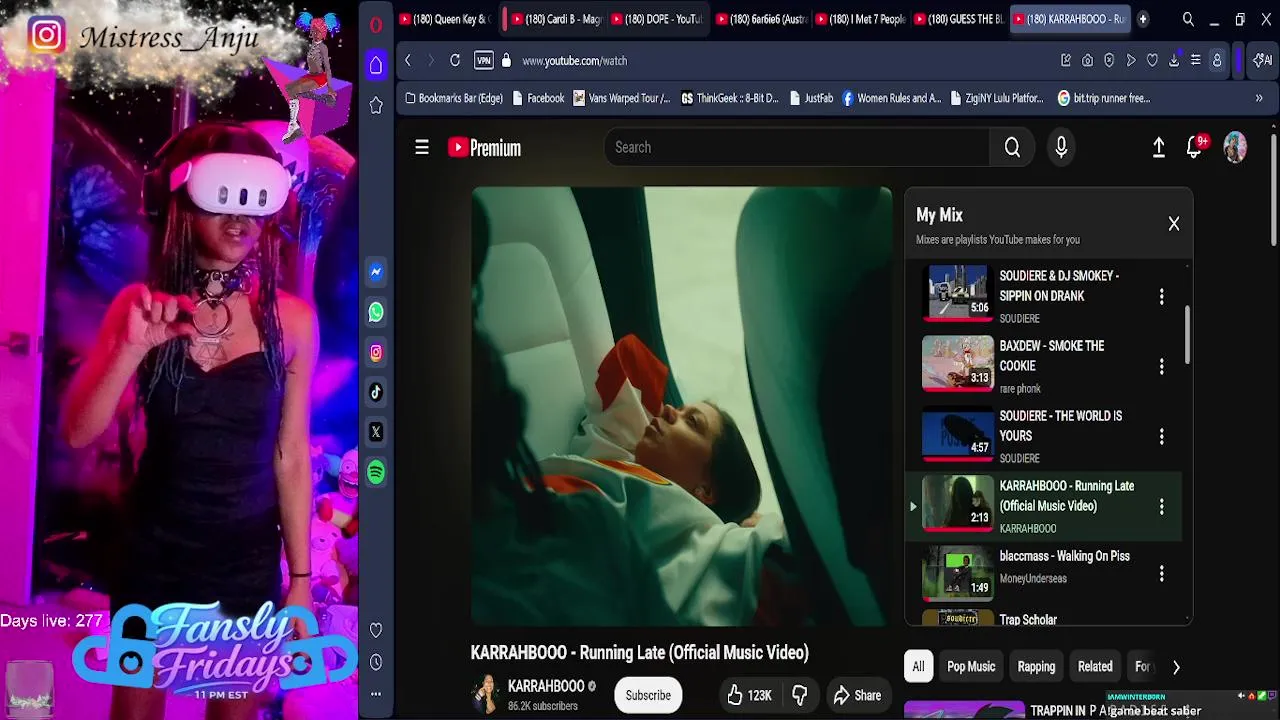Image resolution: width=1280 pixels, height=720 pixels.
Task: Open options for SIPPIN ON DRANK
Action: [x=1161, y=297]
